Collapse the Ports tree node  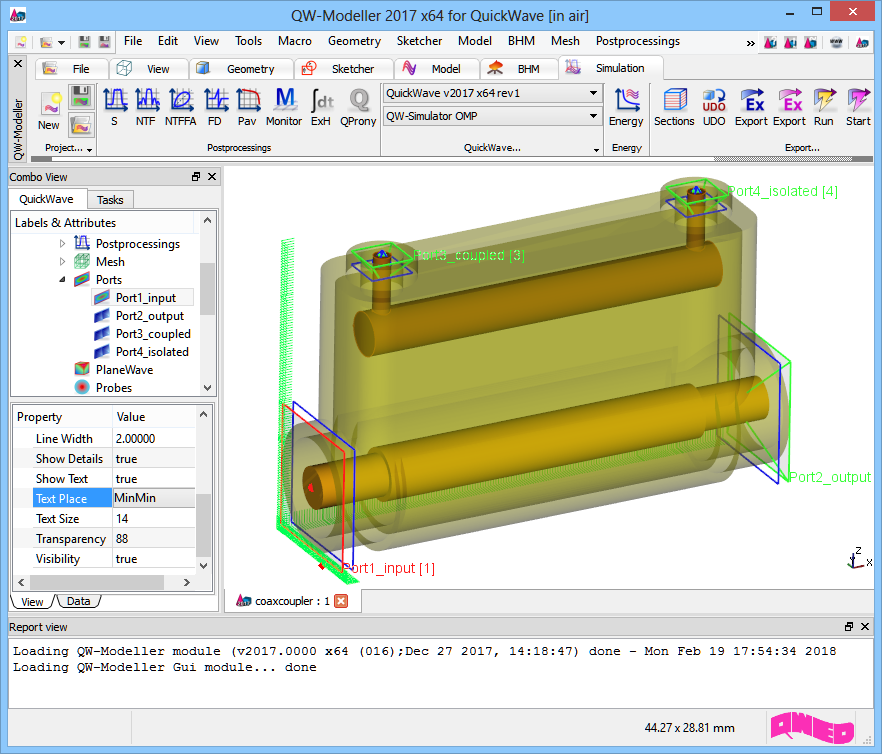coord(63,280)
